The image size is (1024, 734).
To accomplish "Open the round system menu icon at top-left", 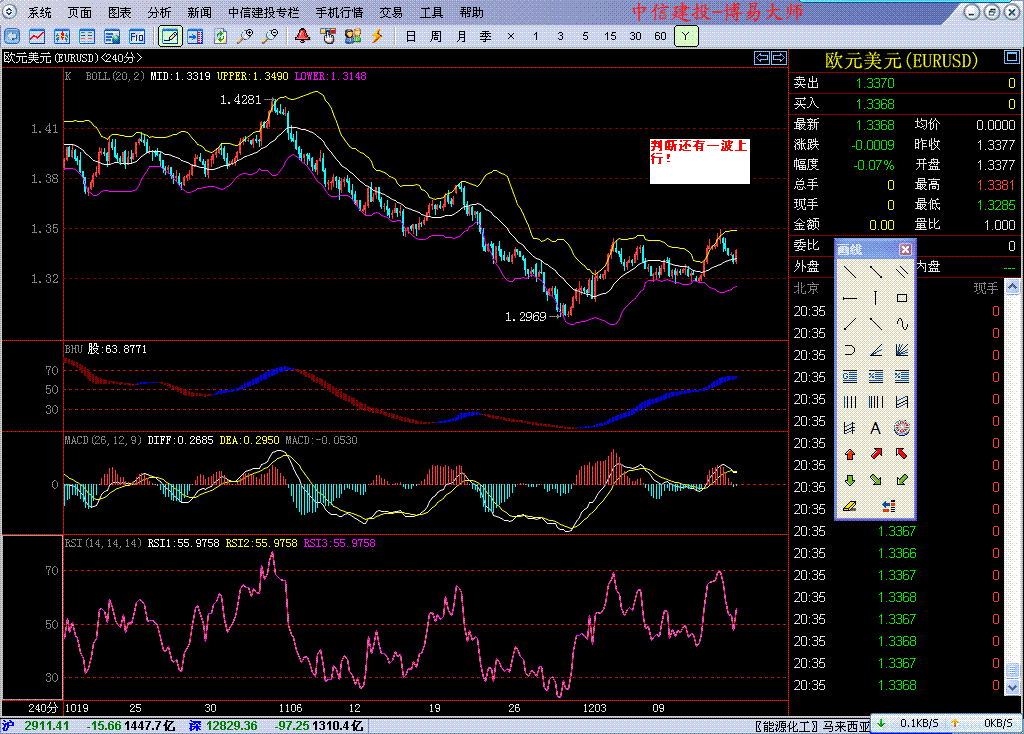I will click(11, 13).
